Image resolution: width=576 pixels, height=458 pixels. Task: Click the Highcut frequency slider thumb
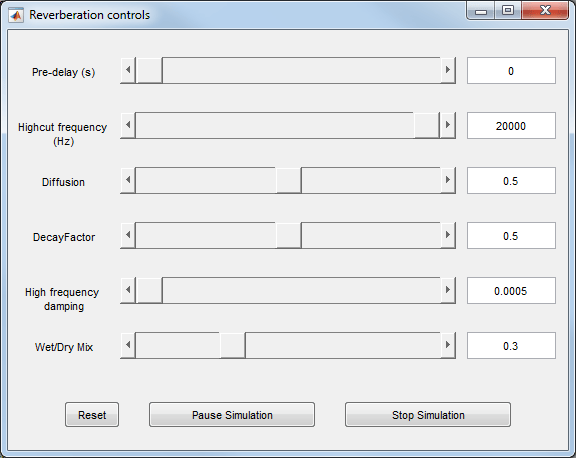pos(427,125)
